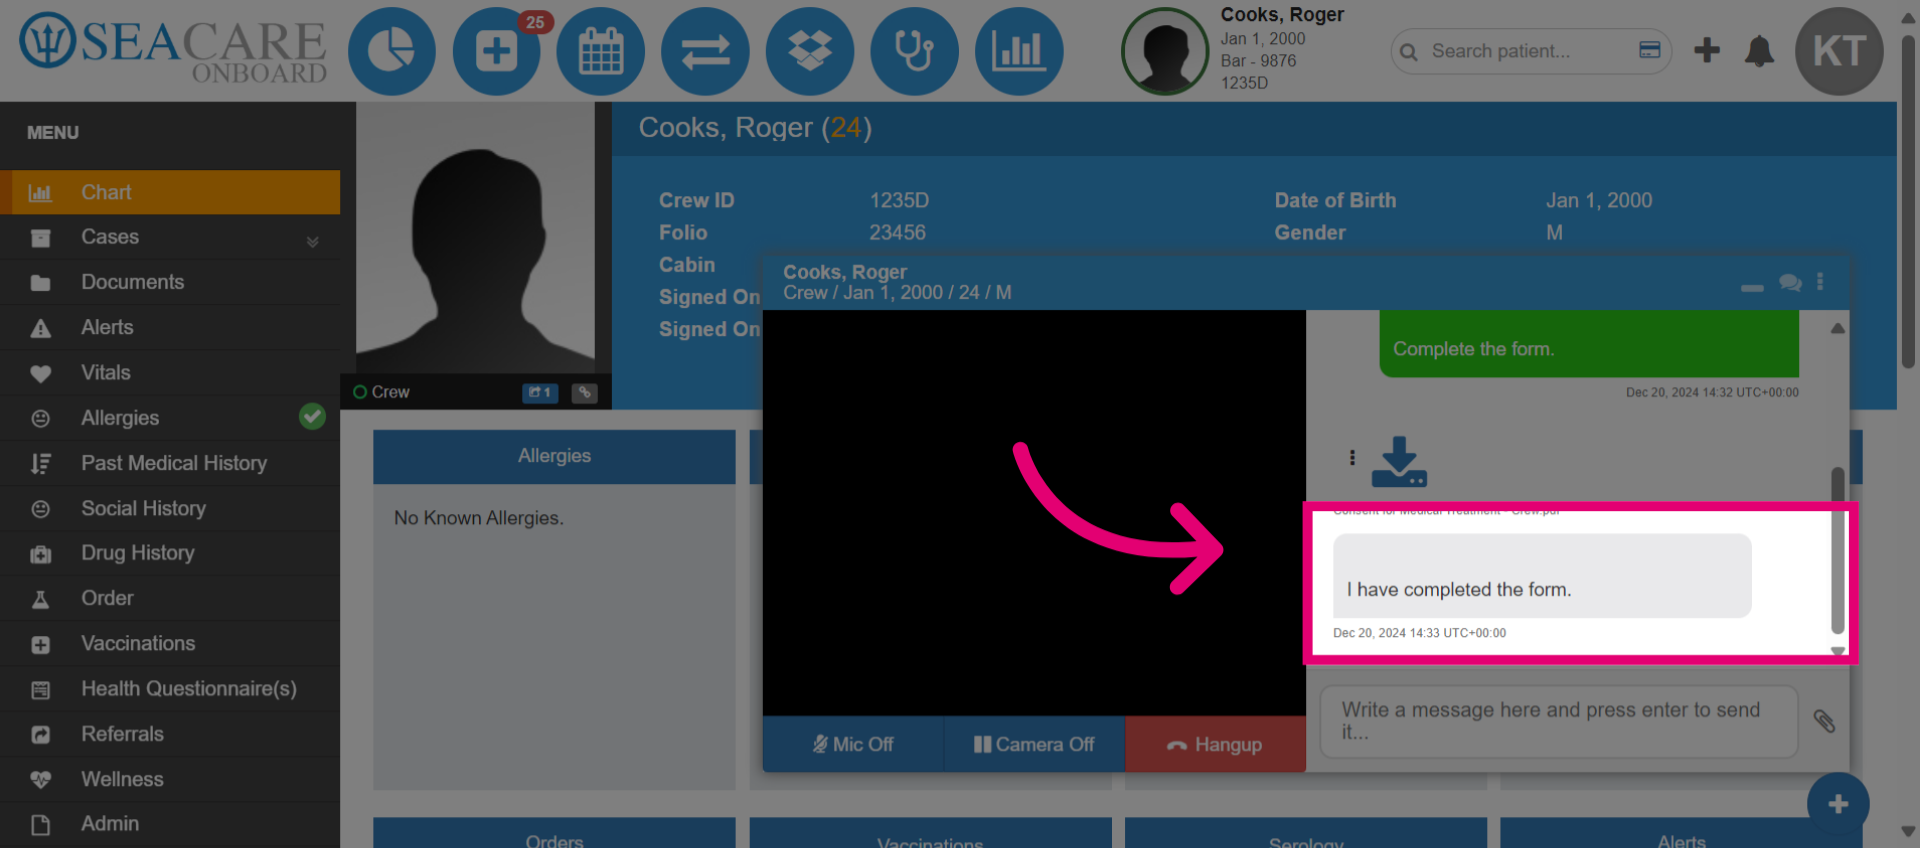Click the Orders panel header
Viewport: 1920px width, 848px height.
point(554,835)
